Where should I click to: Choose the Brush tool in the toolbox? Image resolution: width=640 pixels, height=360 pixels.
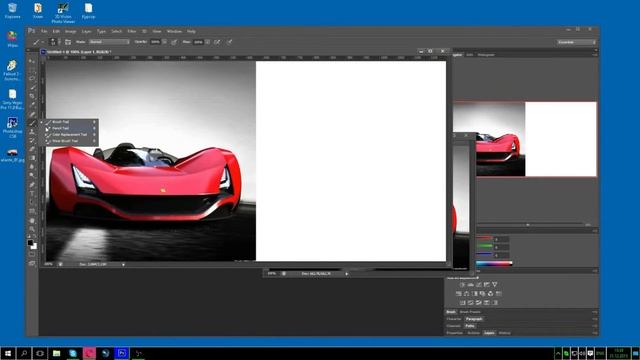pyautogui.click(x=32, y=123)
